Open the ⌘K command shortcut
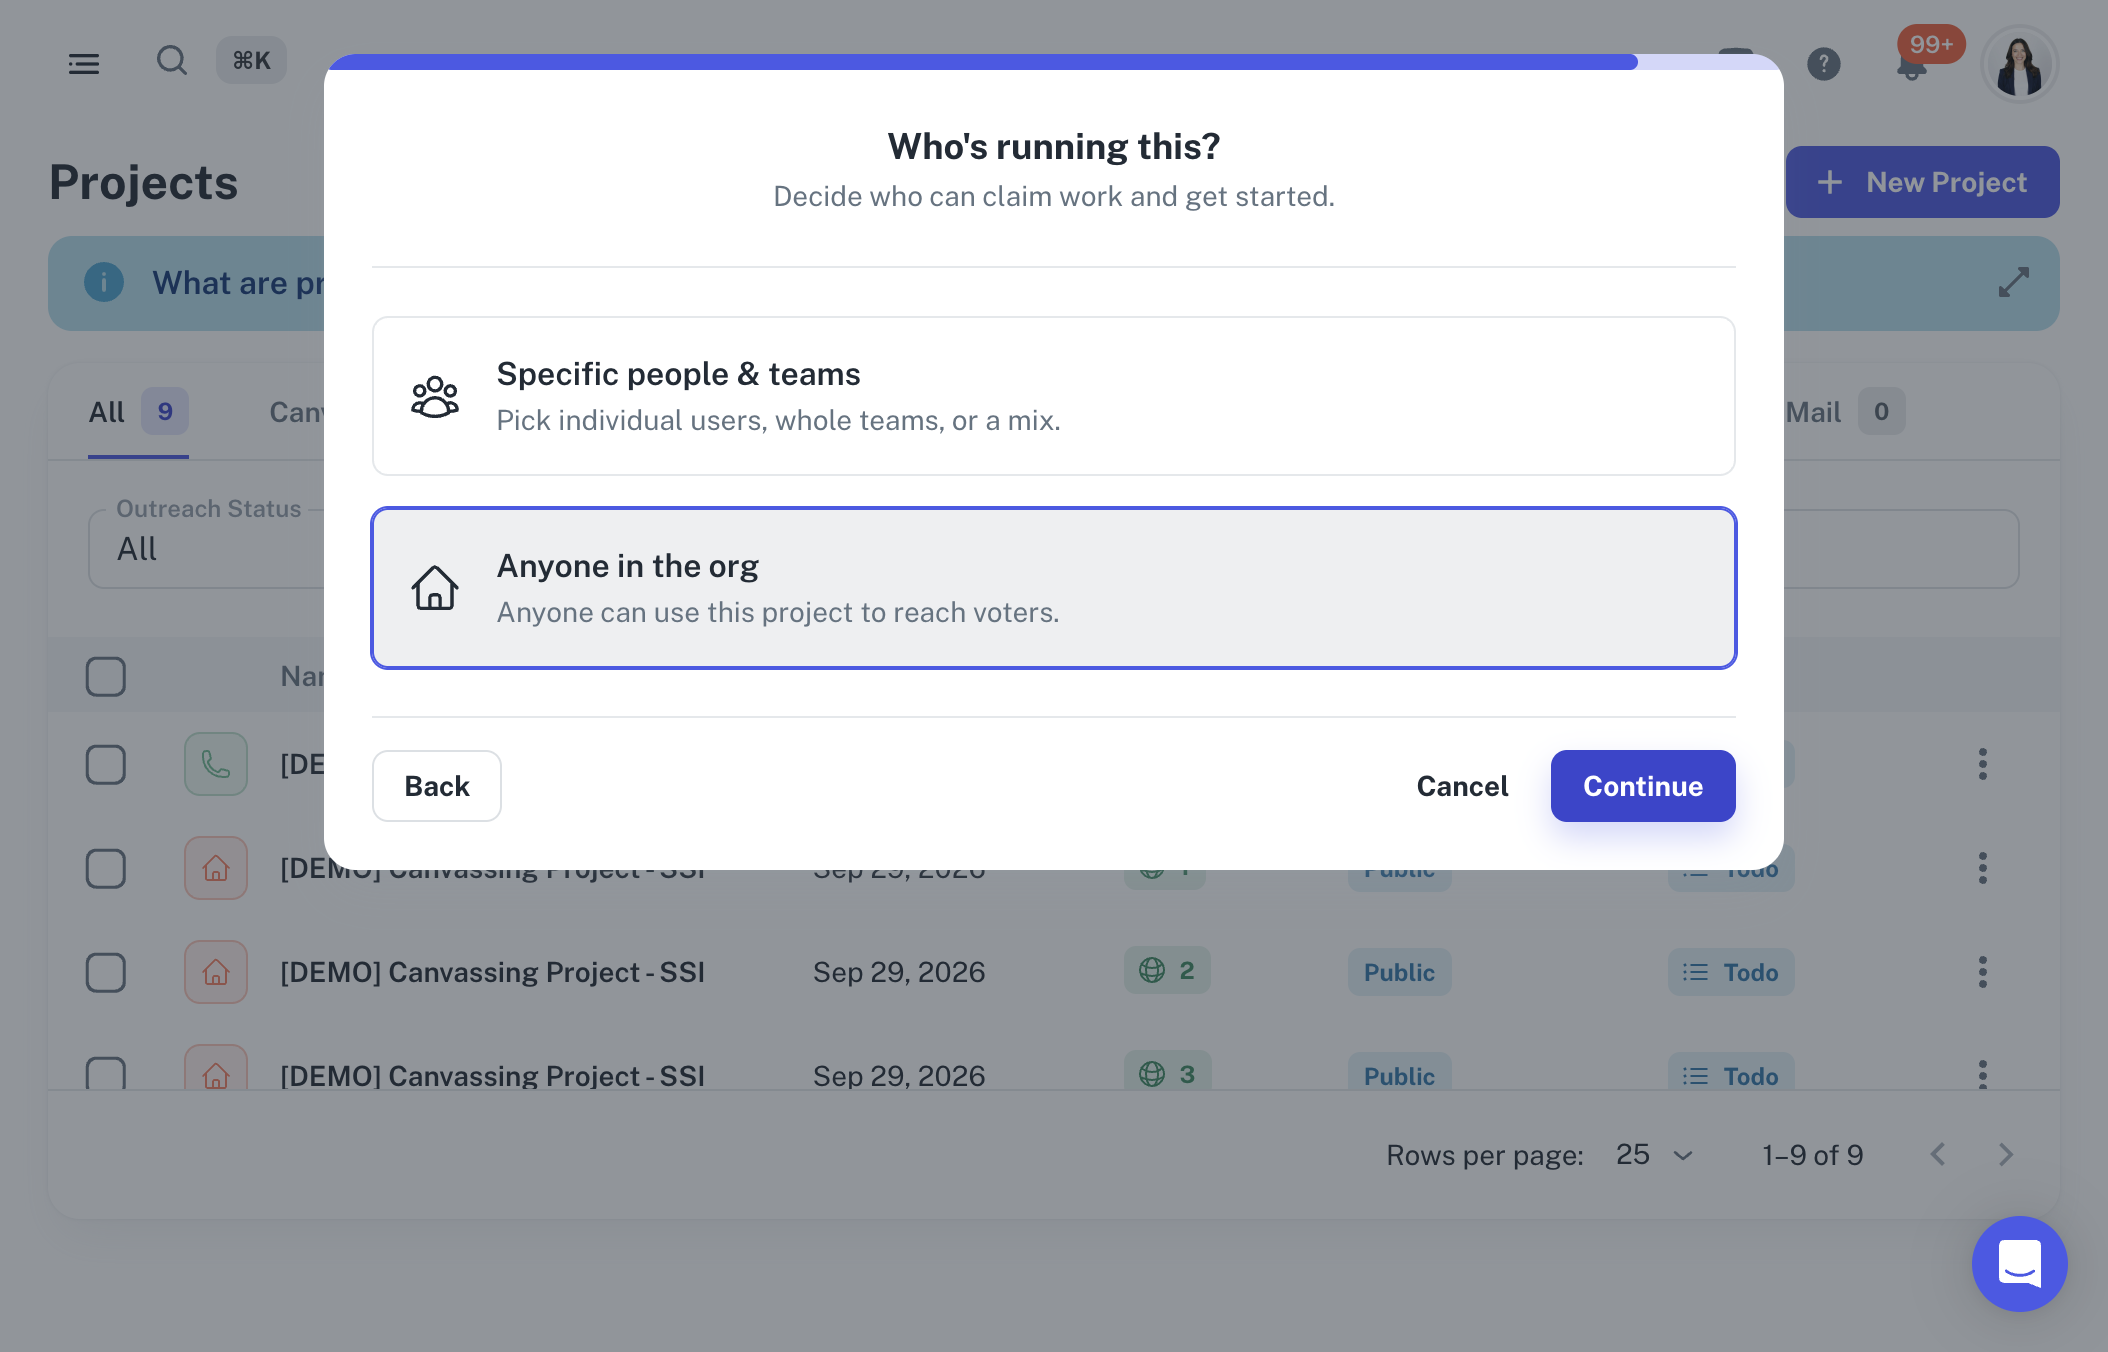 (x=252, y=61)
